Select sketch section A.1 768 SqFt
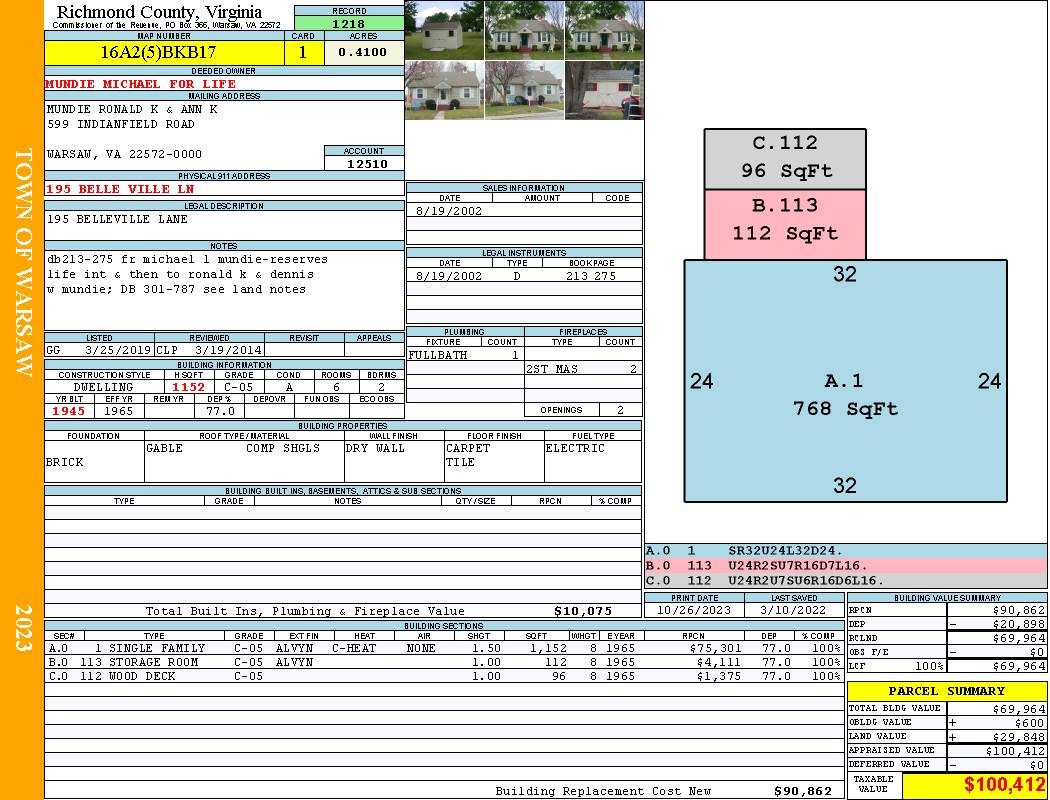Screen dimensions: 1050x800 point(845,381)
